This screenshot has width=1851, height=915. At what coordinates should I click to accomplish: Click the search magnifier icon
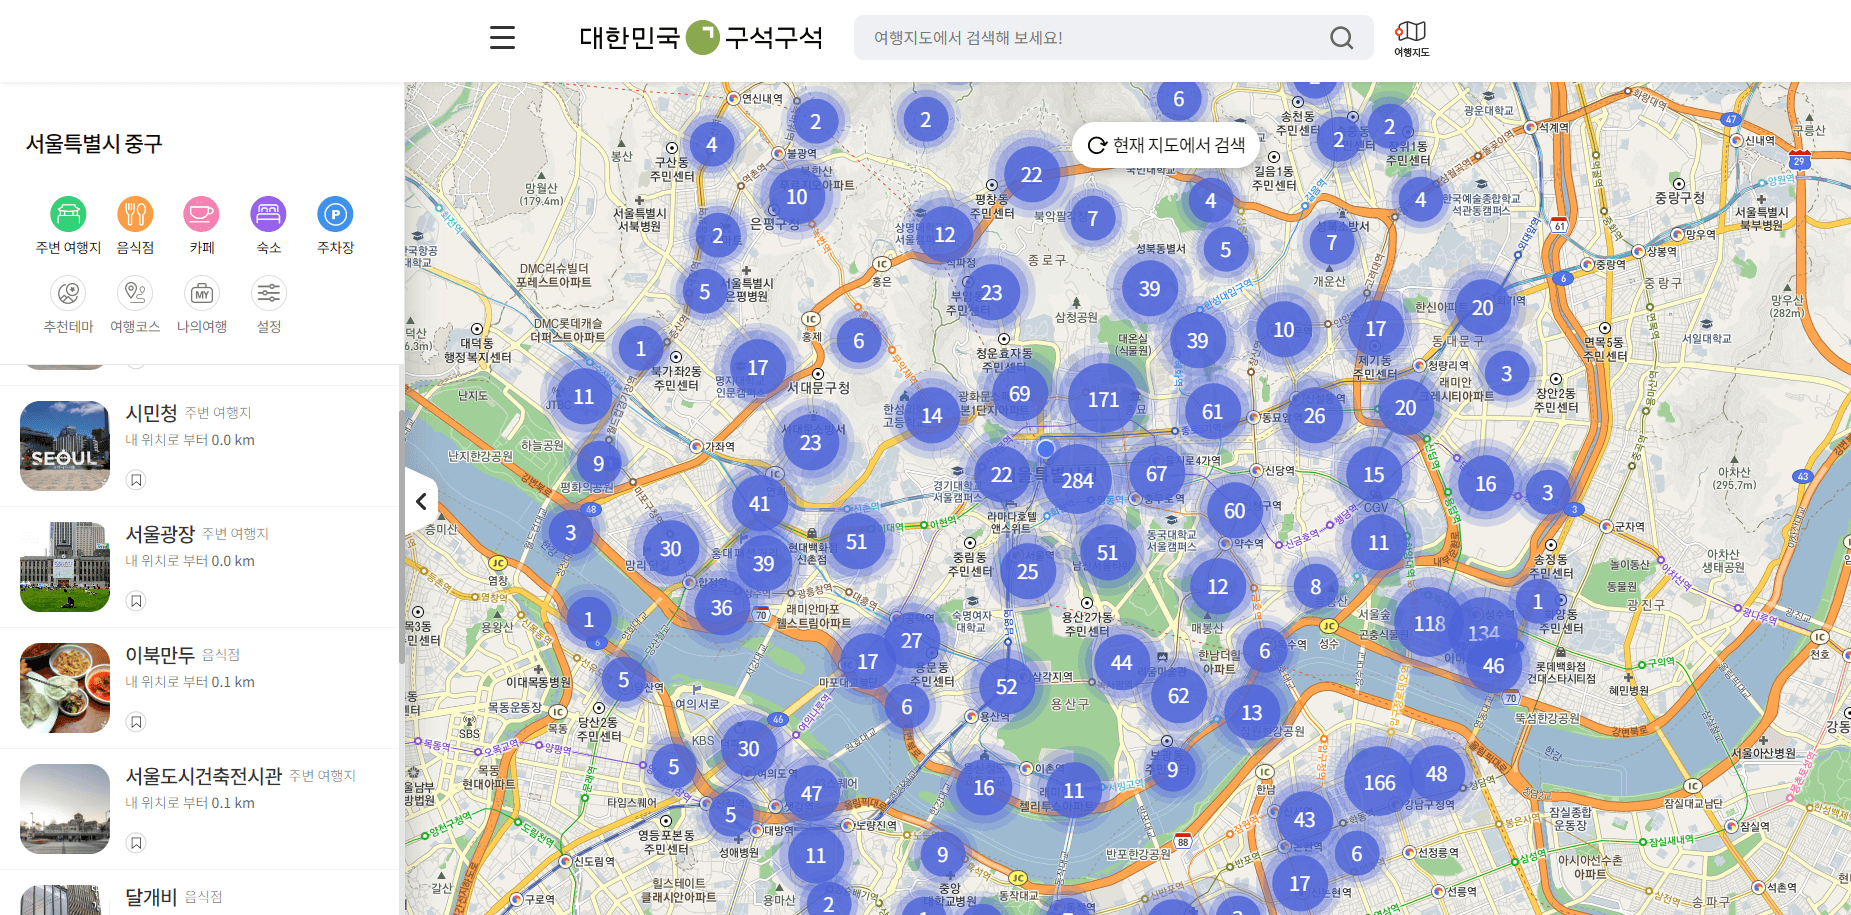click(x=1340, y=38)
